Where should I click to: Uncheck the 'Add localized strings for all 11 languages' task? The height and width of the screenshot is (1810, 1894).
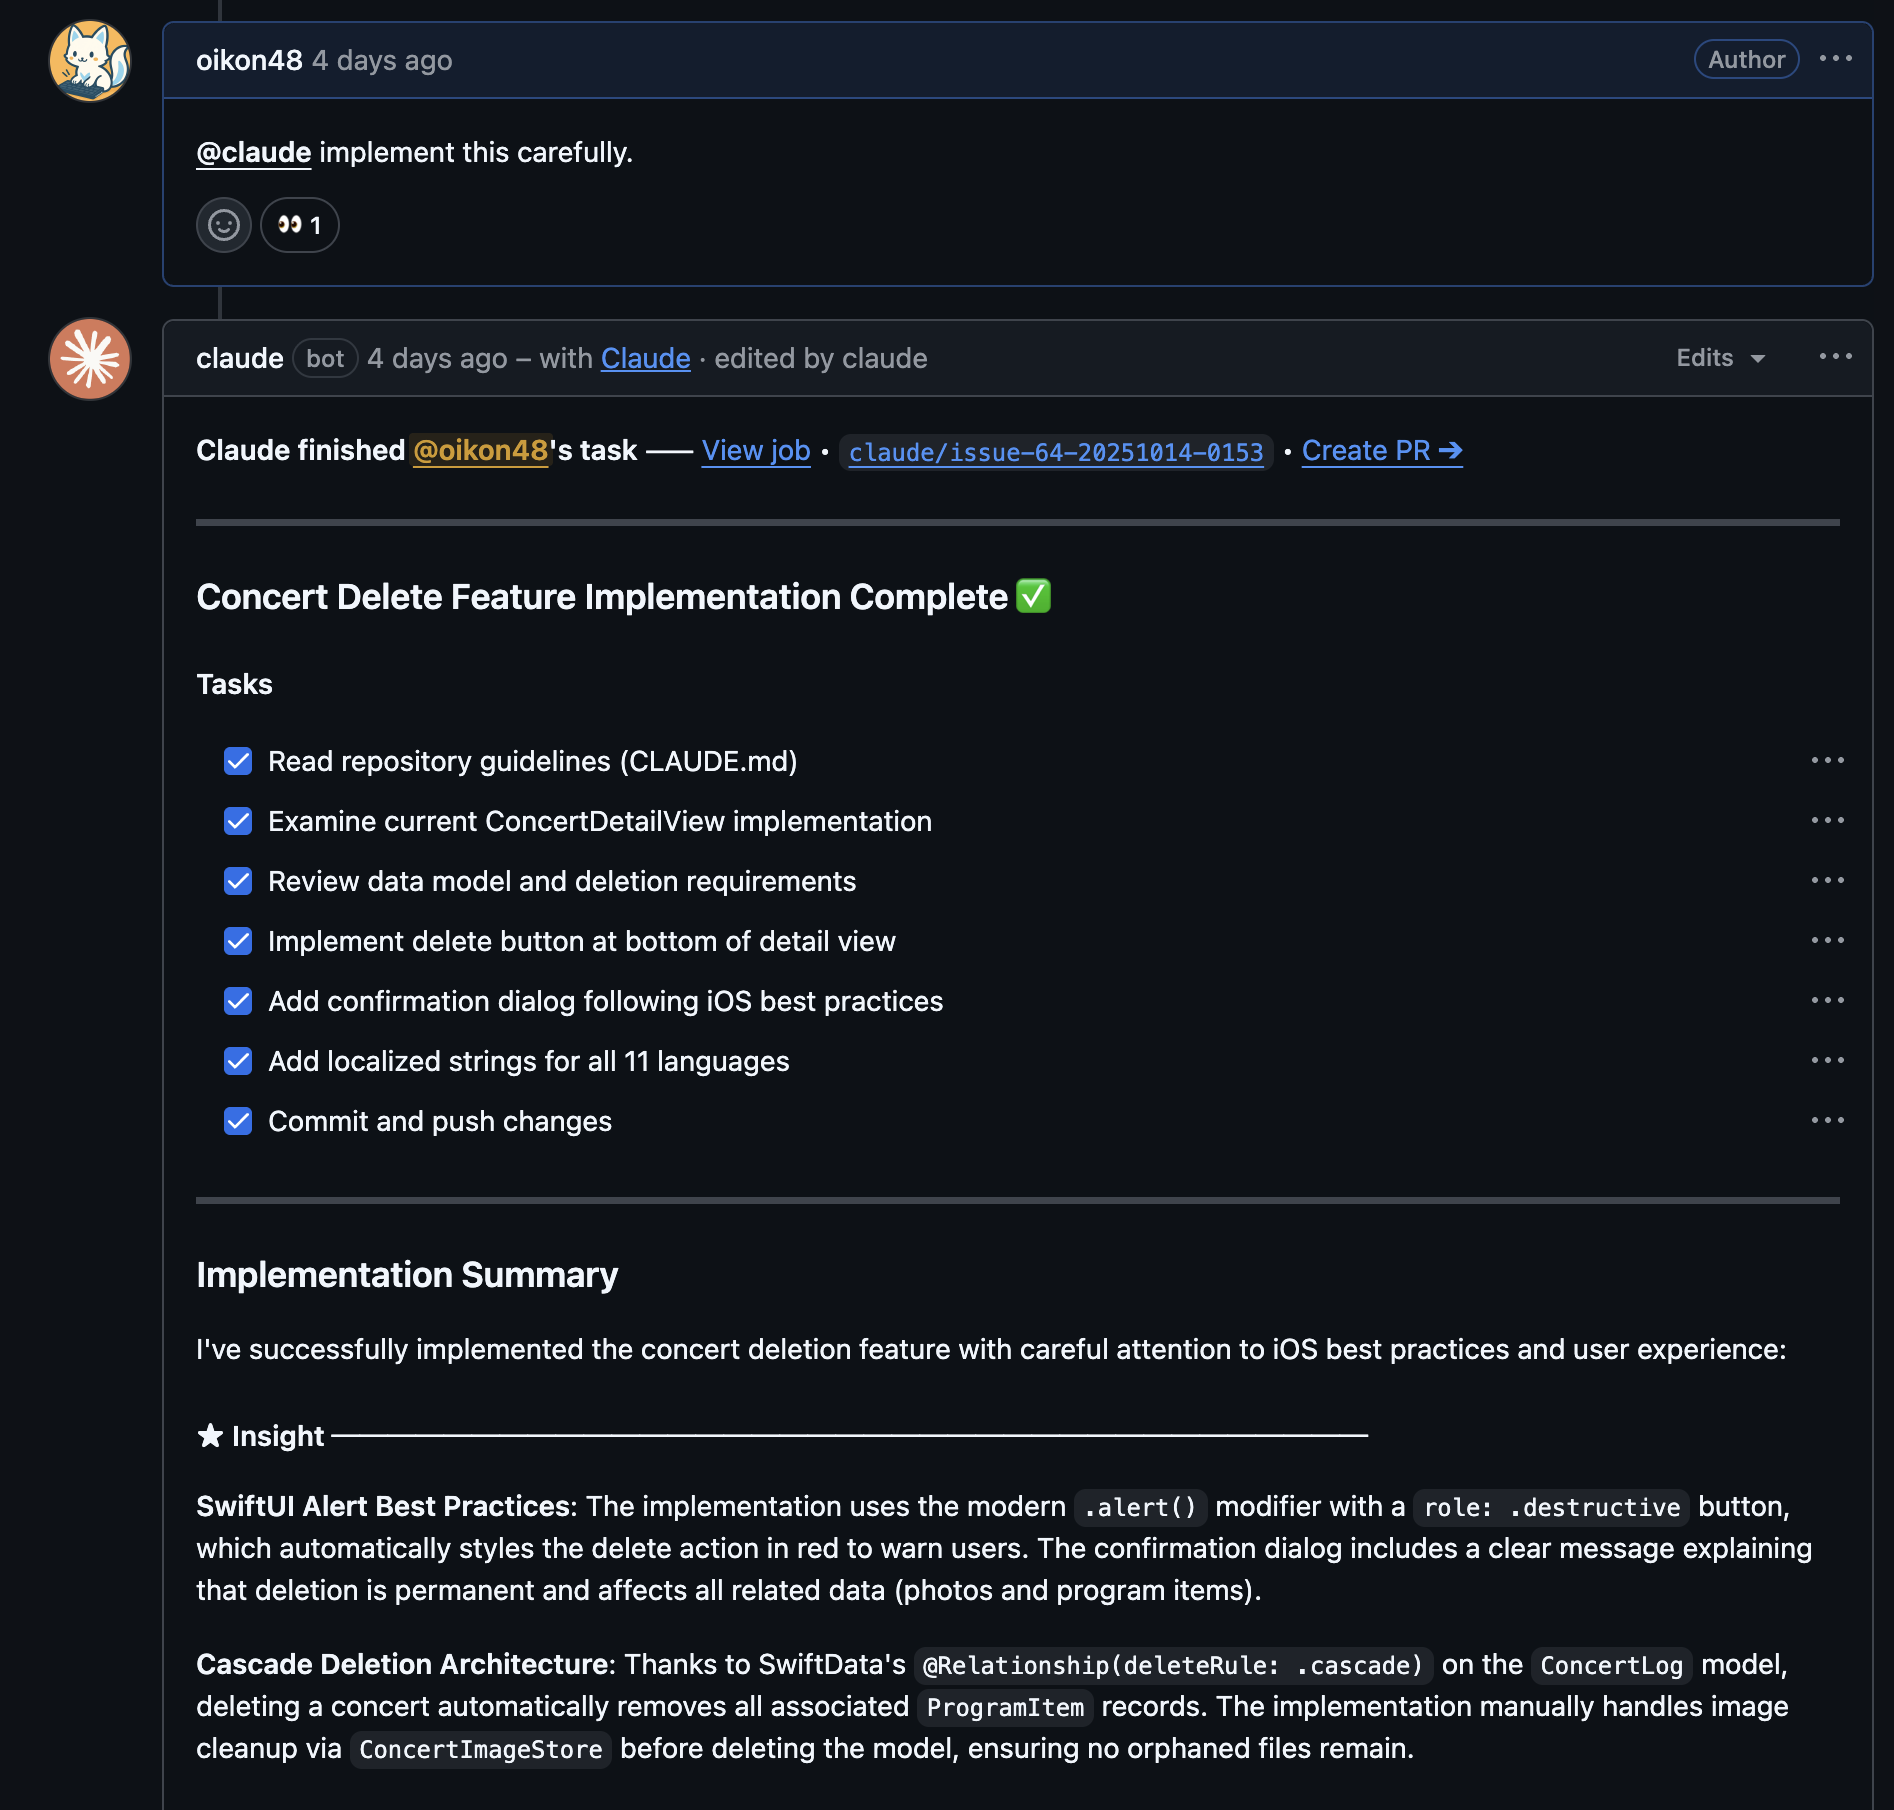[x=237, y=1061]
